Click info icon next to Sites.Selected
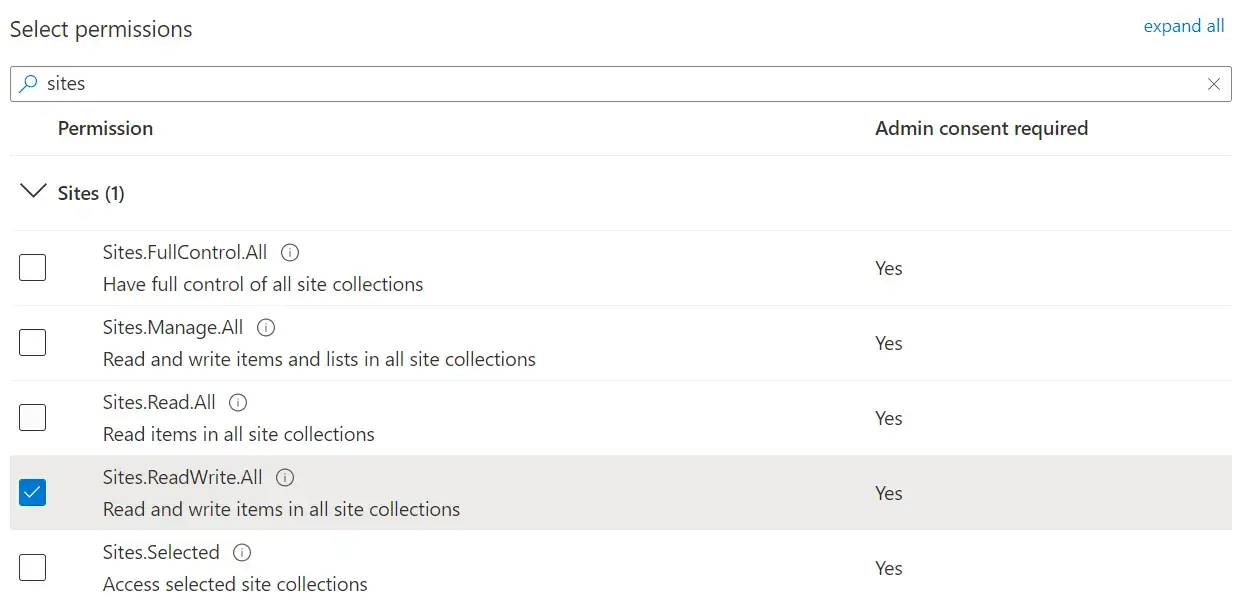This screenshot has width=1248, height=605. click(241, 552)
